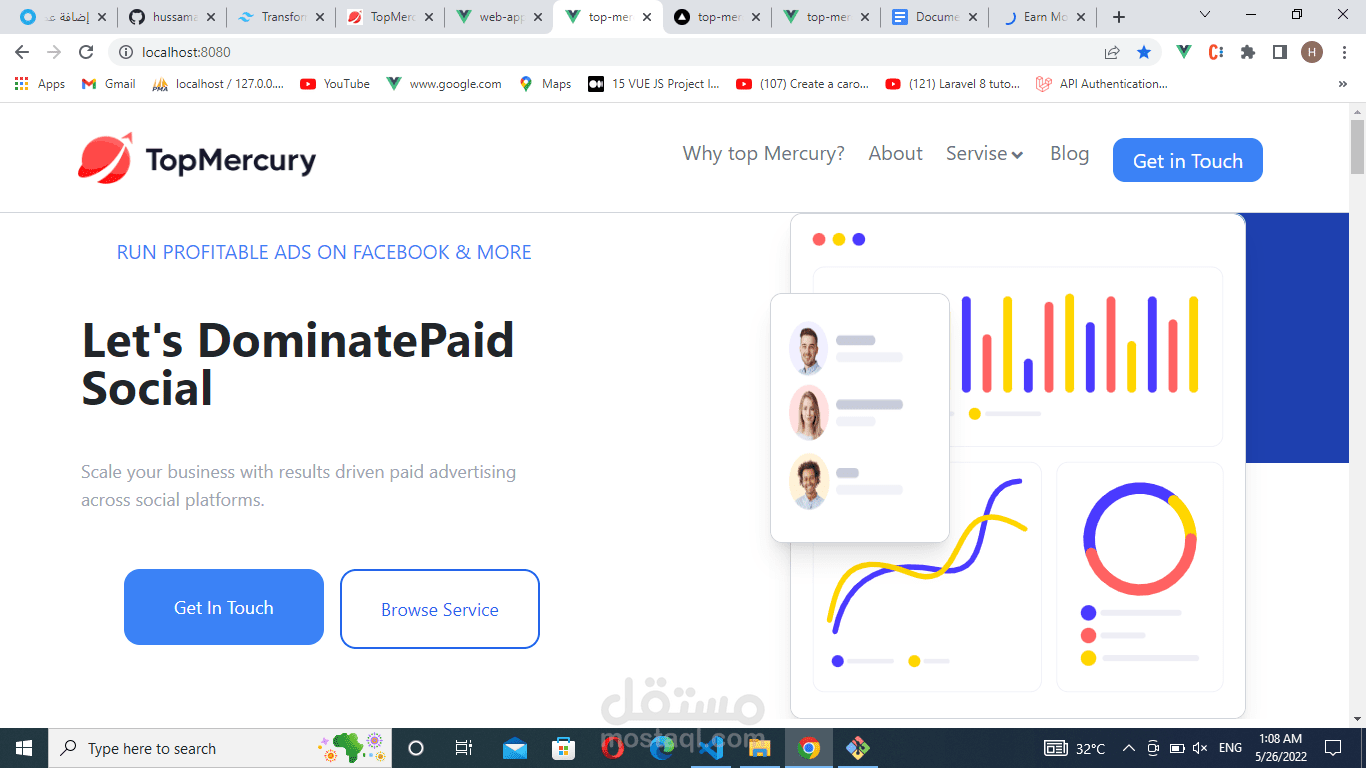
Task: Open the Vue devtools extension icon
Action: point(1184,52)
